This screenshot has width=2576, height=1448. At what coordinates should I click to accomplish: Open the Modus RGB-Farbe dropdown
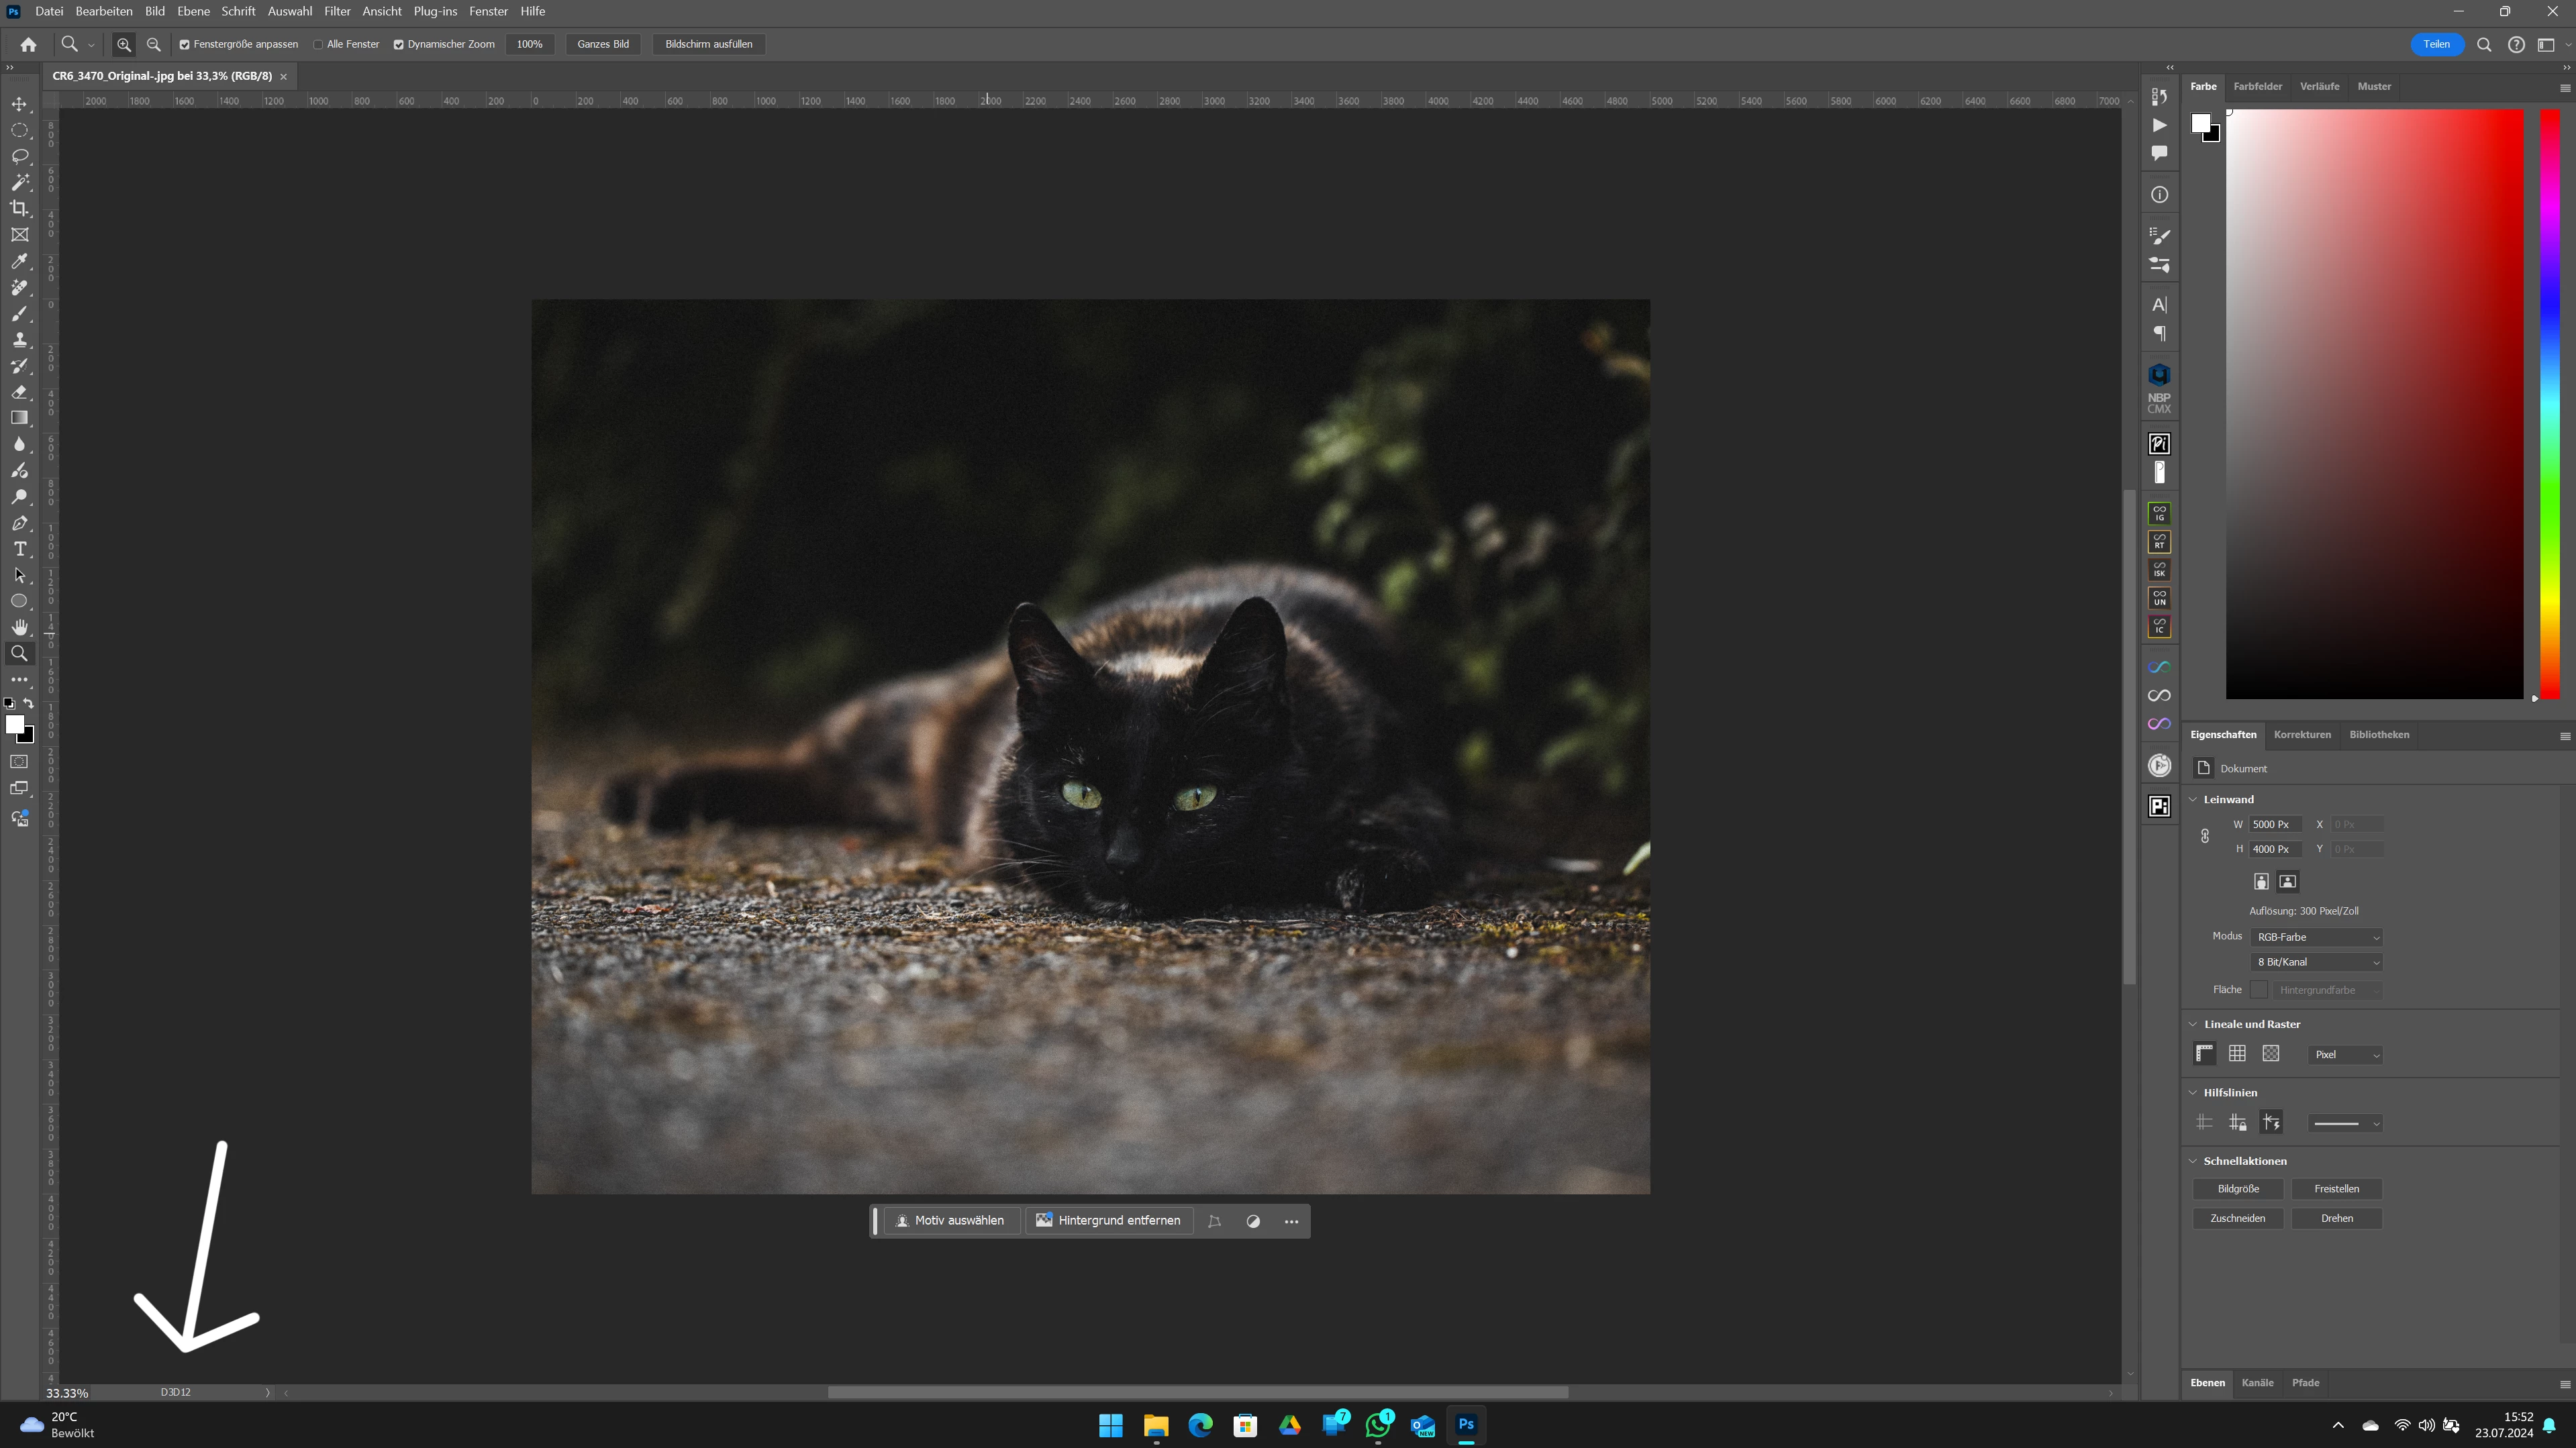coord(2316,937)
